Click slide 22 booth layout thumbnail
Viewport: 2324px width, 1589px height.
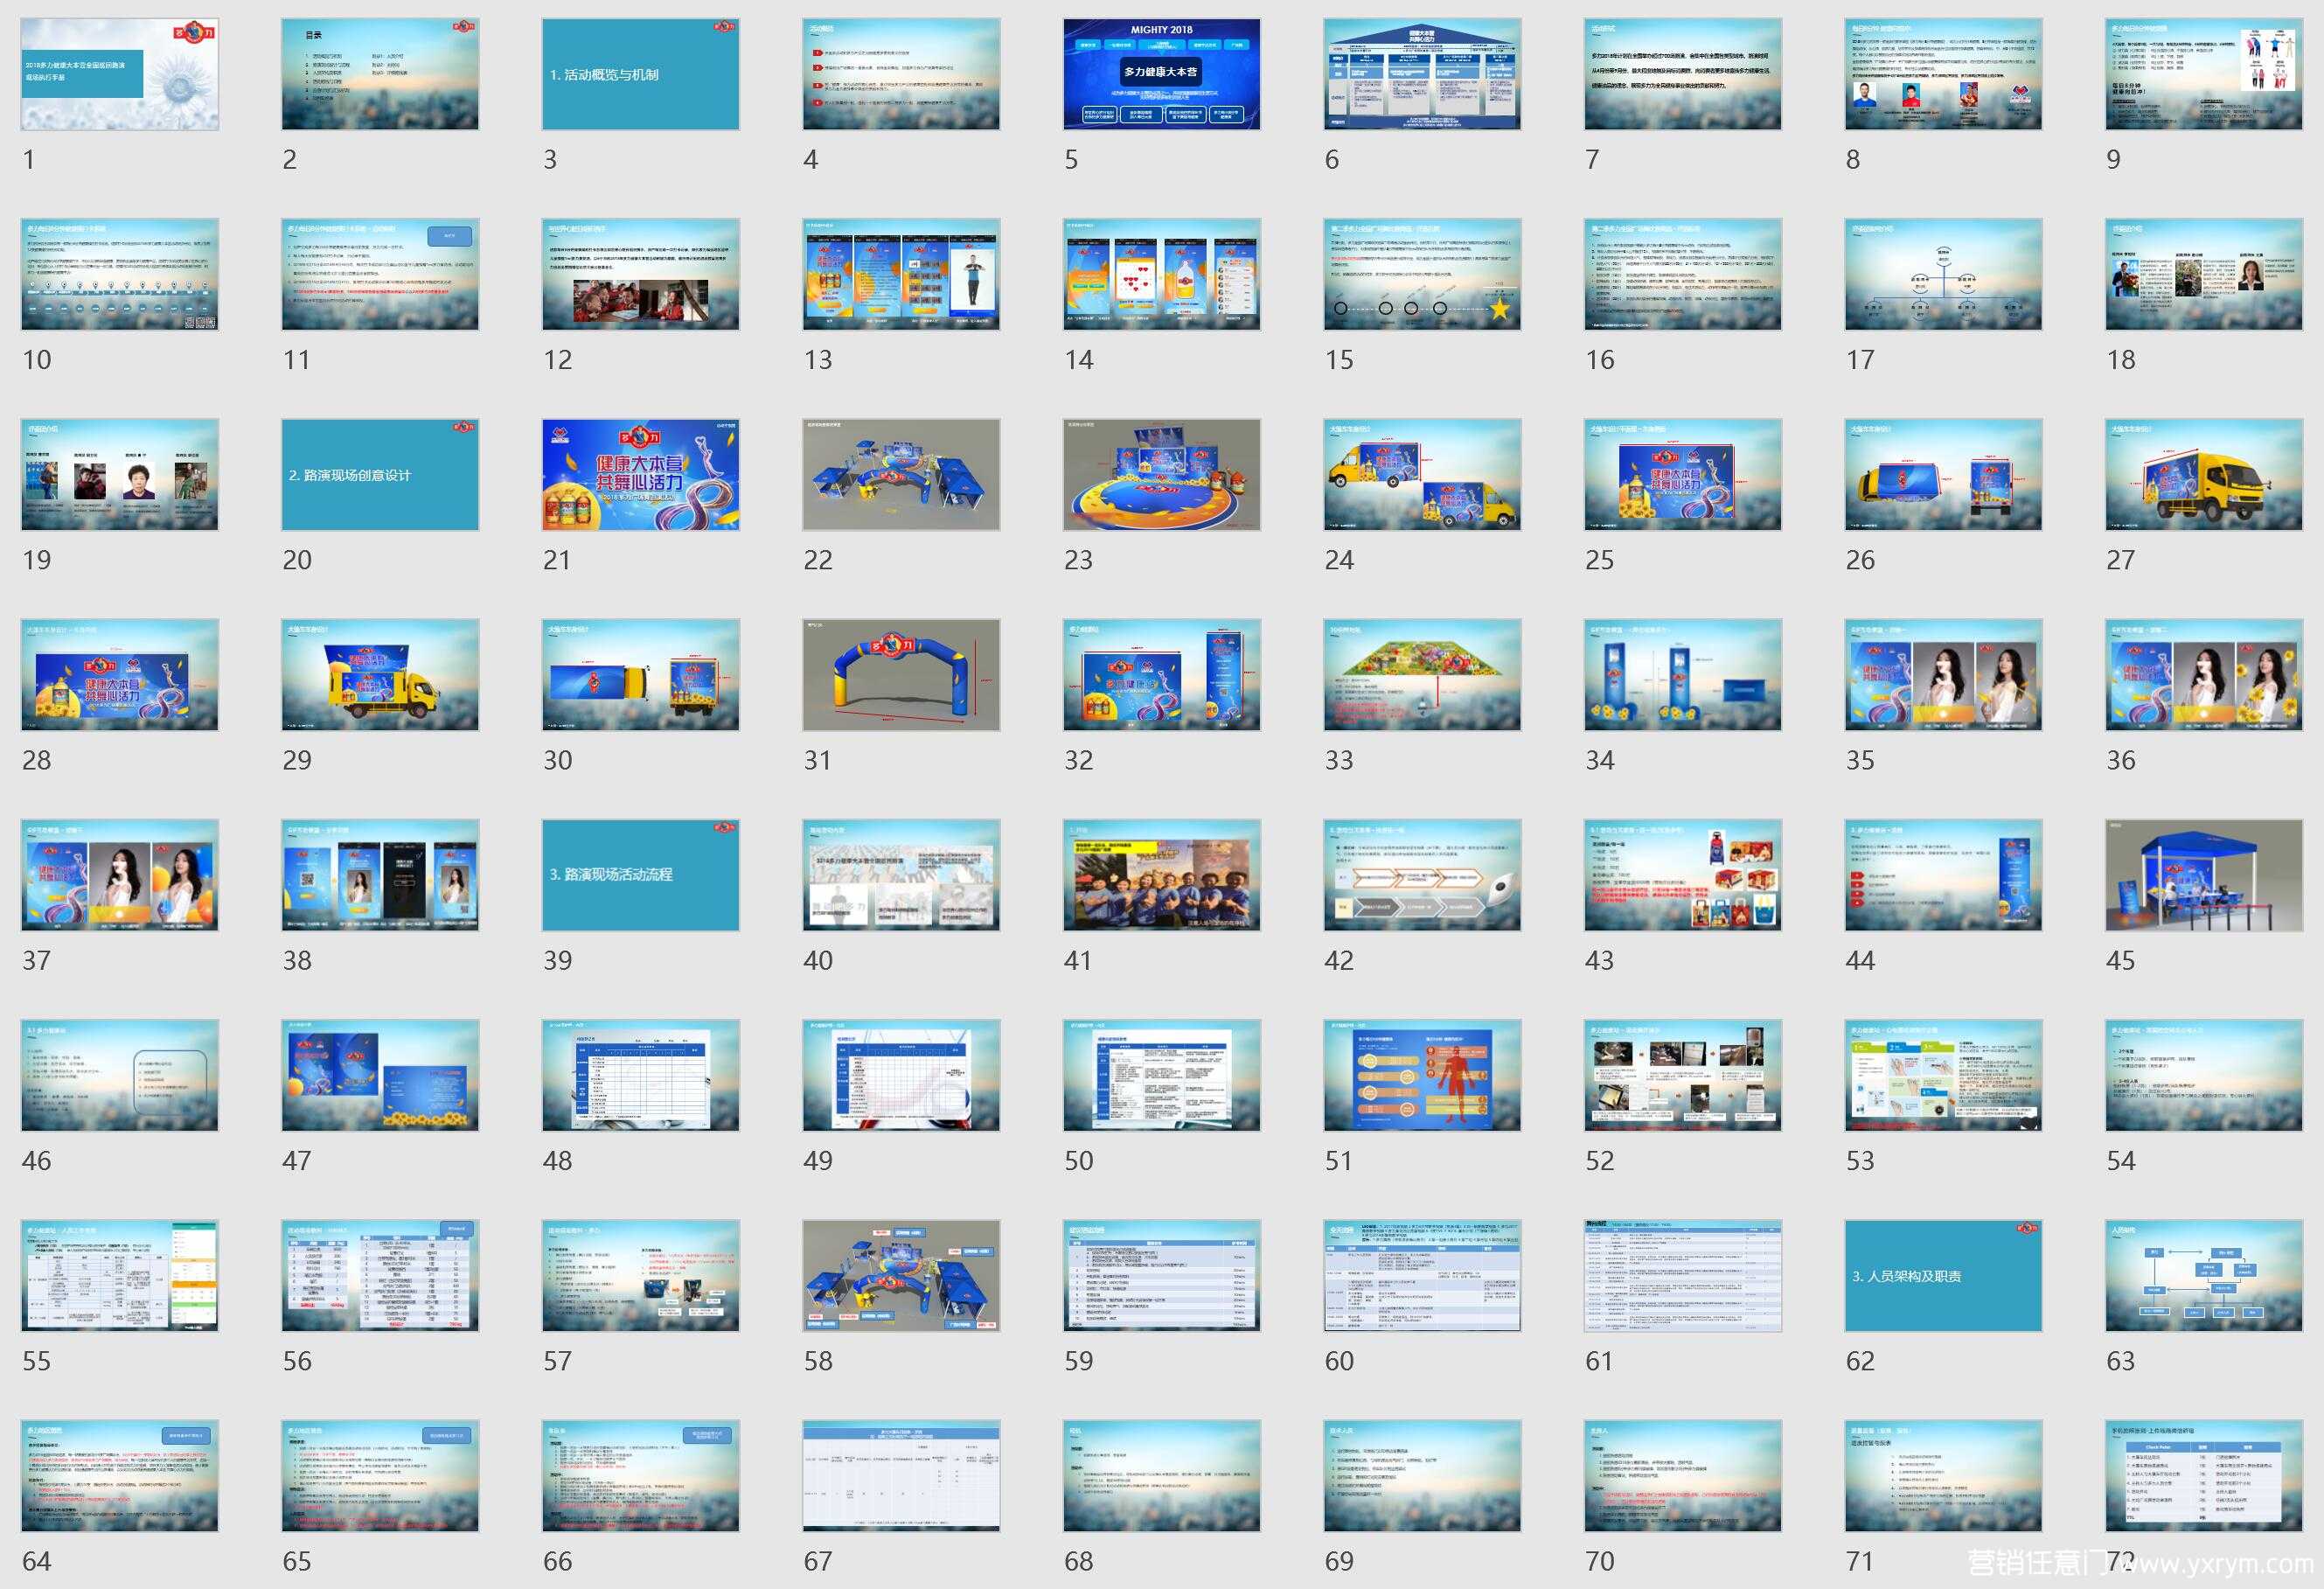click(x=901, y=474)
